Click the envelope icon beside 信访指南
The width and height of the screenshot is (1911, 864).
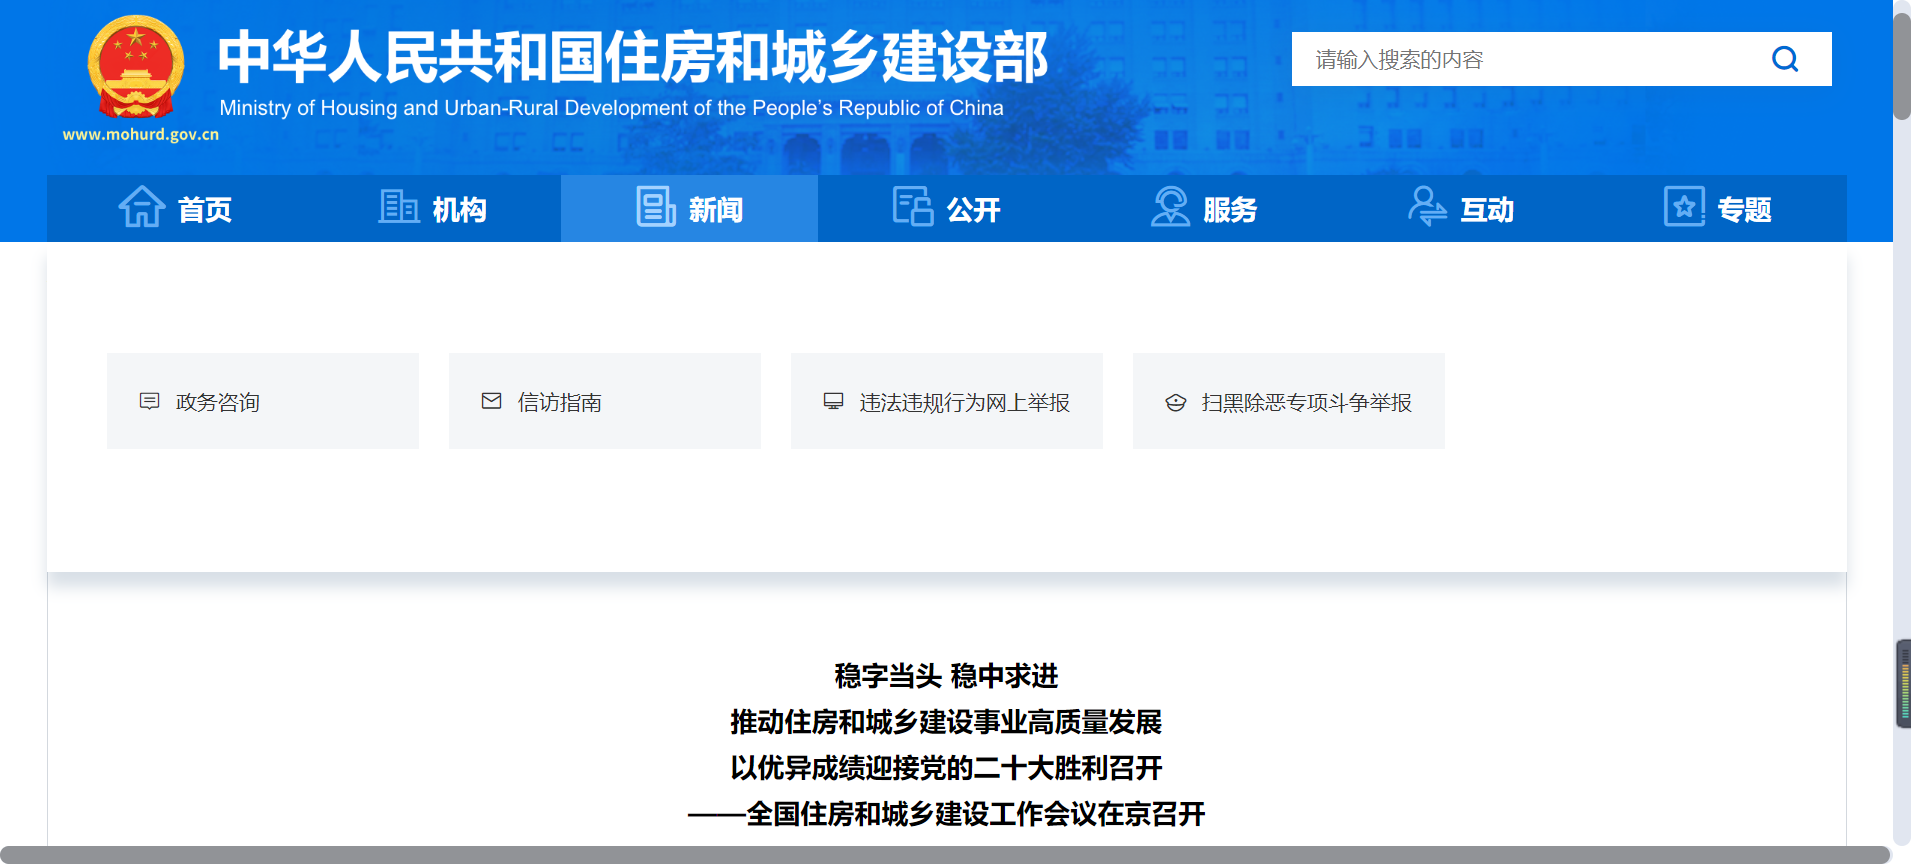492,401
